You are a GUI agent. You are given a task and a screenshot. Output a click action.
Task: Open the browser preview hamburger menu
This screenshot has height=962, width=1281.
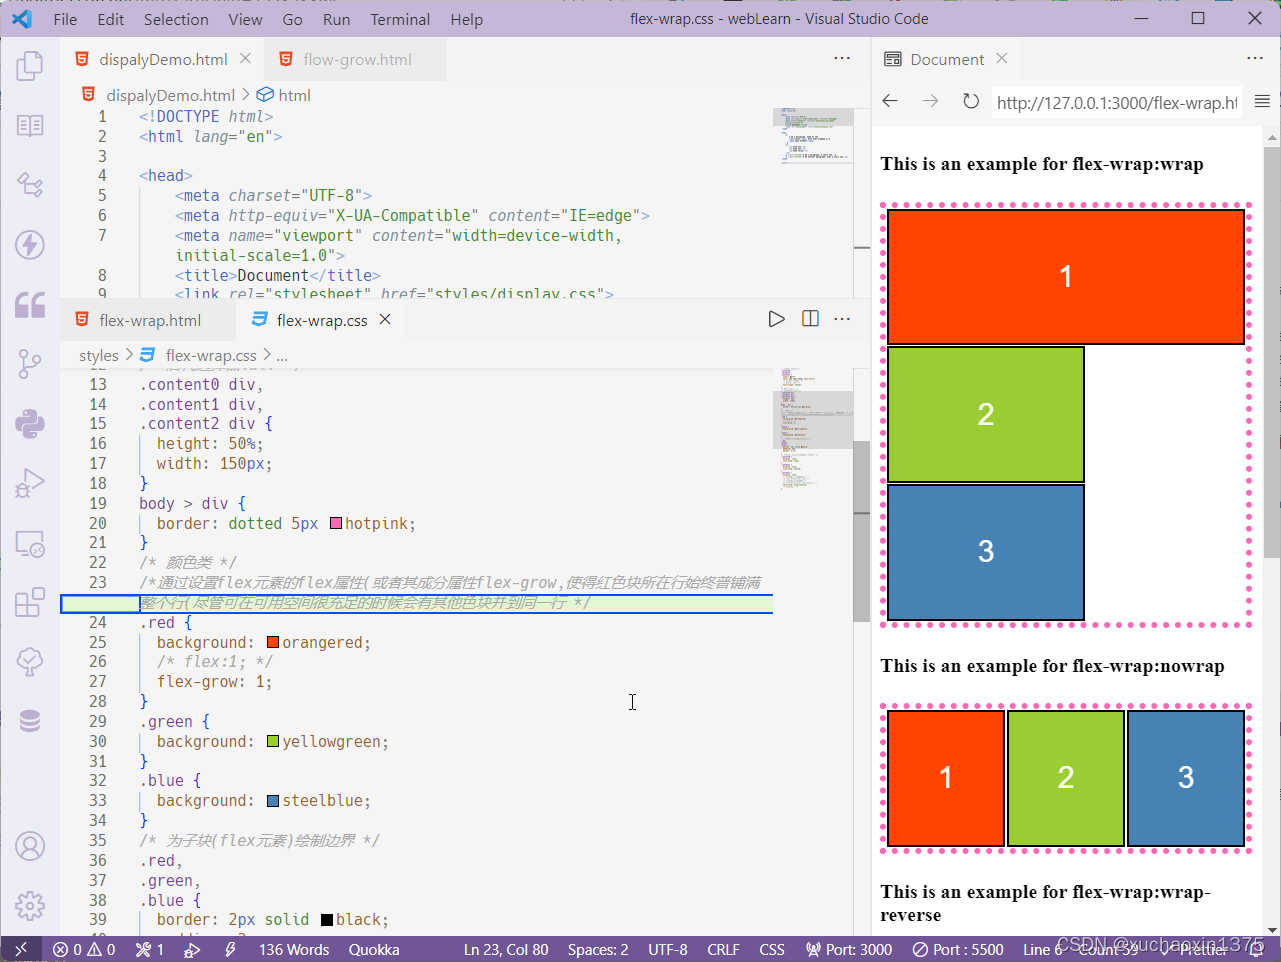pyautogui.click(x=1262, y=101)
